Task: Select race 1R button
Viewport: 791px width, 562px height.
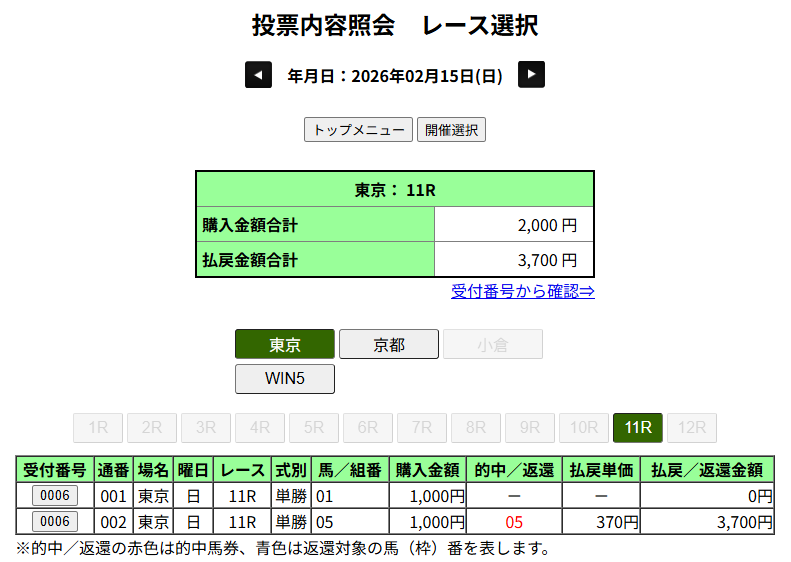Action: [x=98, y=428]
